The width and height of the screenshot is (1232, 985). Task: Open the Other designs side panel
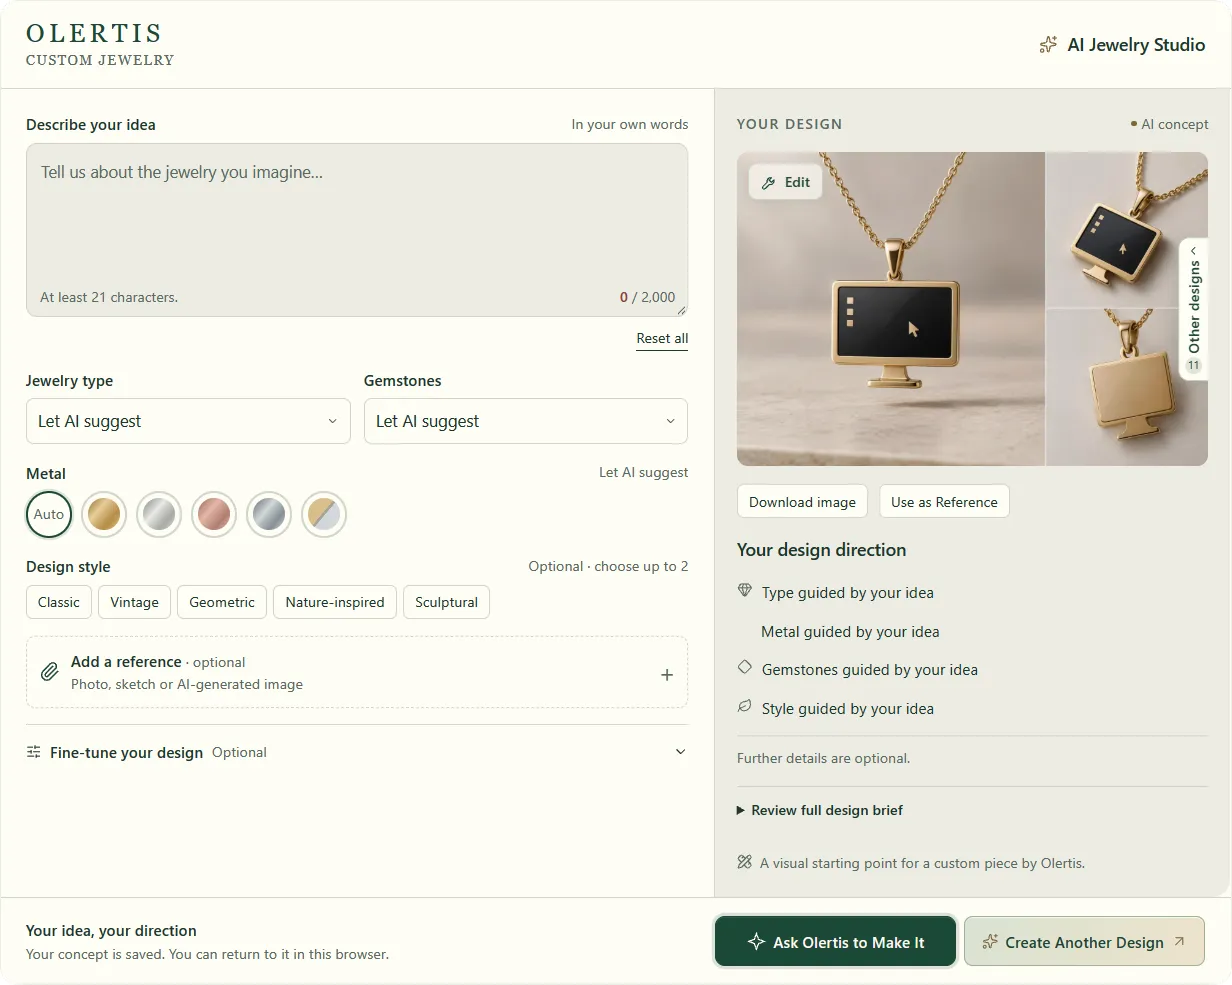click(1194, 309)
